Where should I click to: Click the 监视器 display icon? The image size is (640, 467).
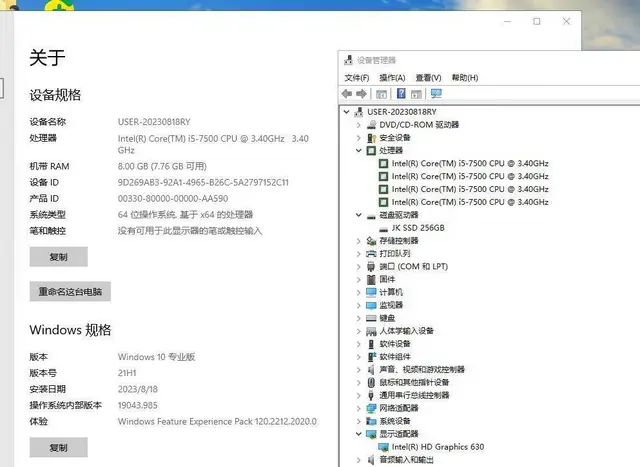coord(371,305)
